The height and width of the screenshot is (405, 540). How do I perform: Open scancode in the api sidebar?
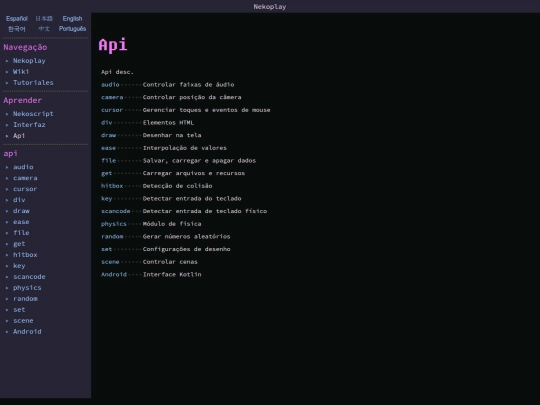point(29,277)
